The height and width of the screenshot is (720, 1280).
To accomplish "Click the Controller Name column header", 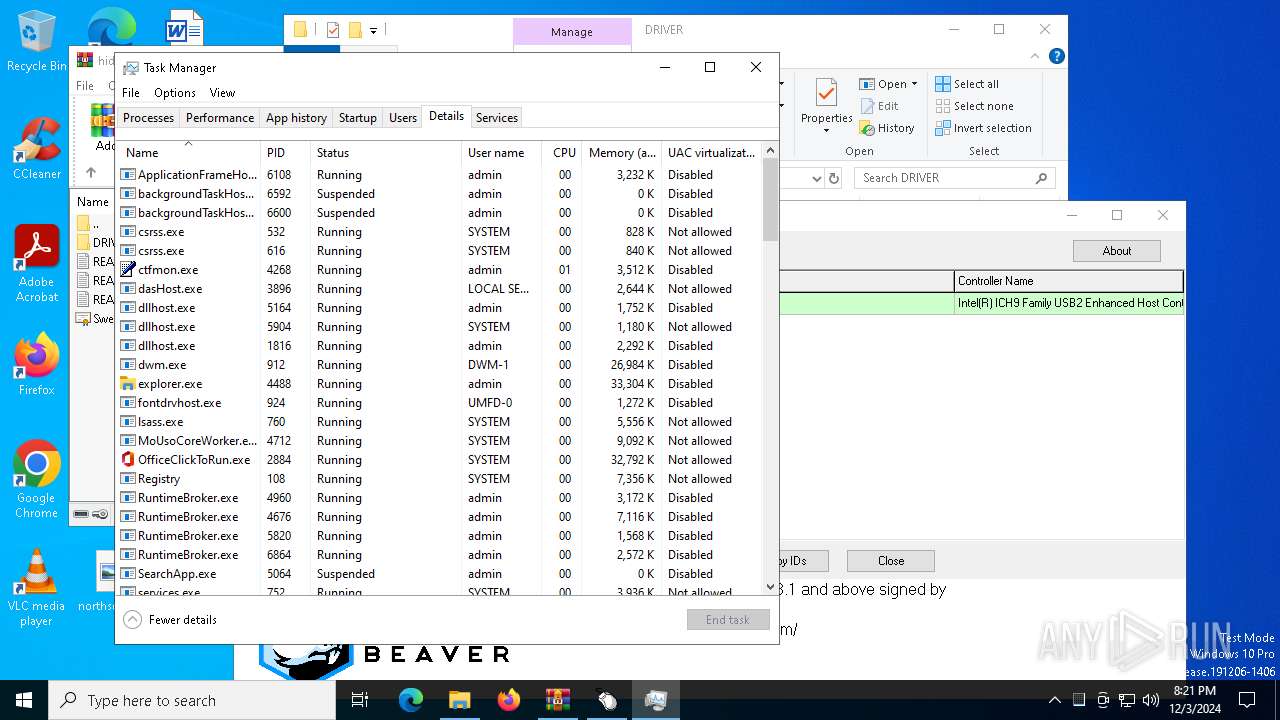I will [1068, 281].
